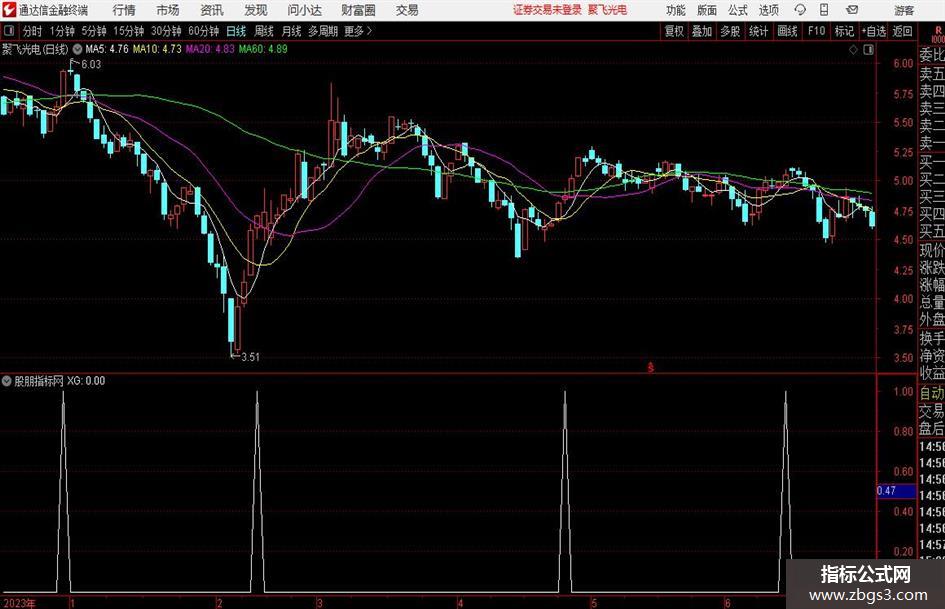Open the 财富圈 menu
Screen dimensions: 945x609
click(358, 10)
